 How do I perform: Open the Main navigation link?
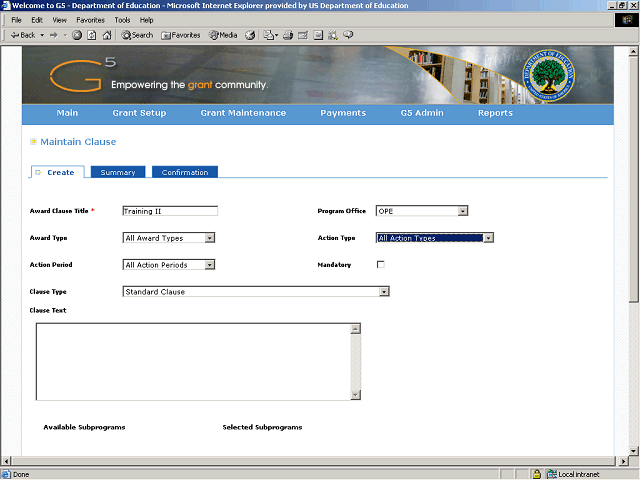pos(67,113)
